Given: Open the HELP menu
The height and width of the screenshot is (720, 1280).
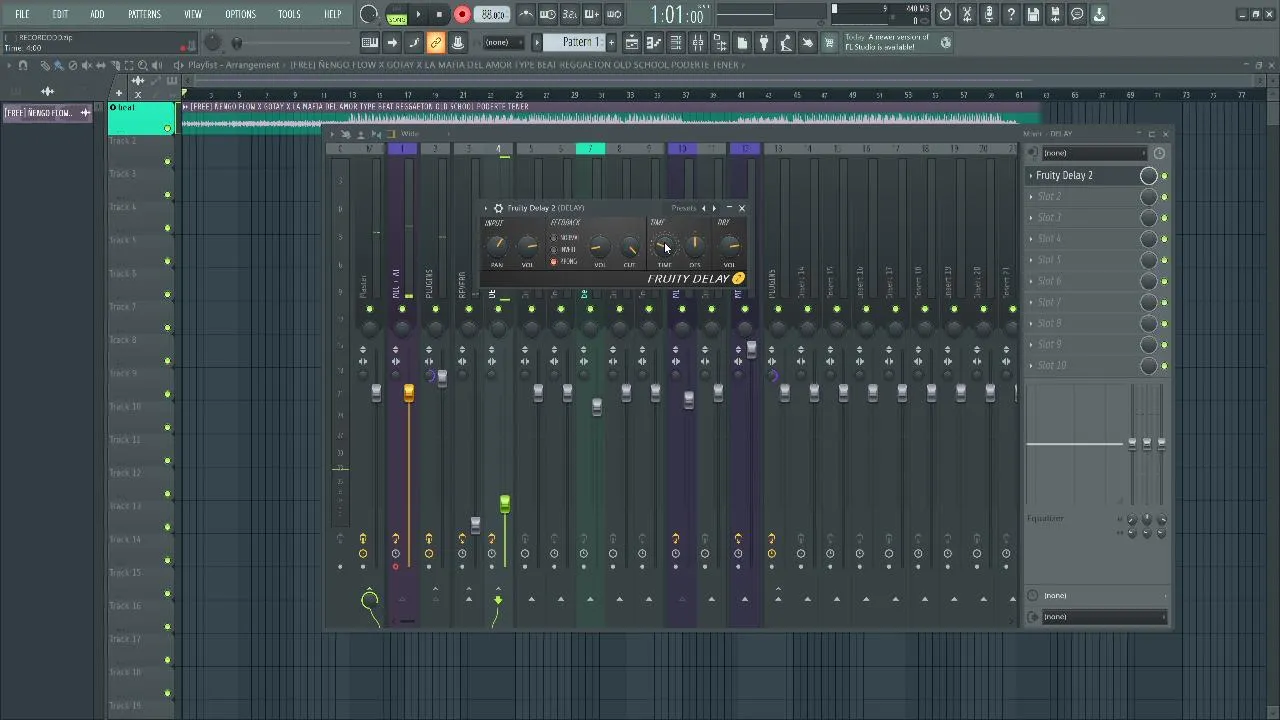Looking at the screenshot, I should pyautogui.click(x=333, y=14).
